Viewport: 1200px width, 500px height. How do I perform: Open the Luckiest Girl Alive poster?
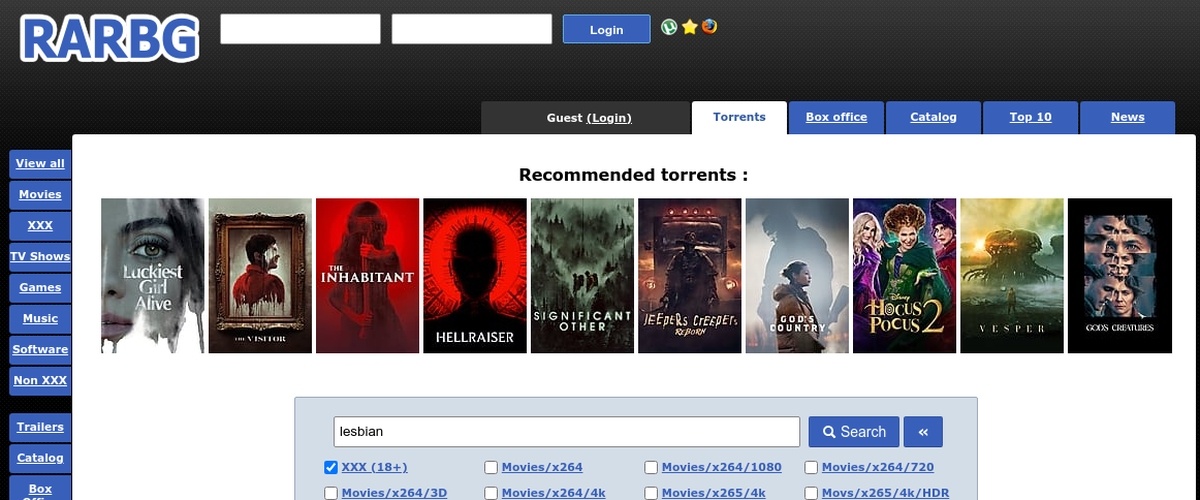(x=152, y=276)
